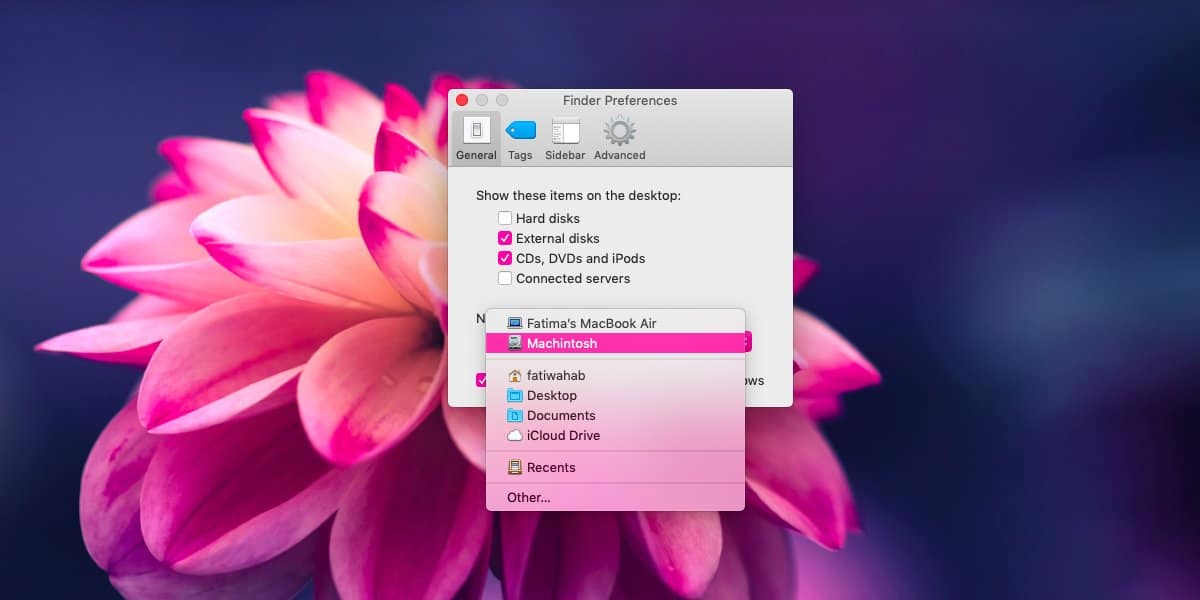Enable the Hard disks checkbox
The image size is (1200, 600).
pyautogui.click(x=505, y=218)
